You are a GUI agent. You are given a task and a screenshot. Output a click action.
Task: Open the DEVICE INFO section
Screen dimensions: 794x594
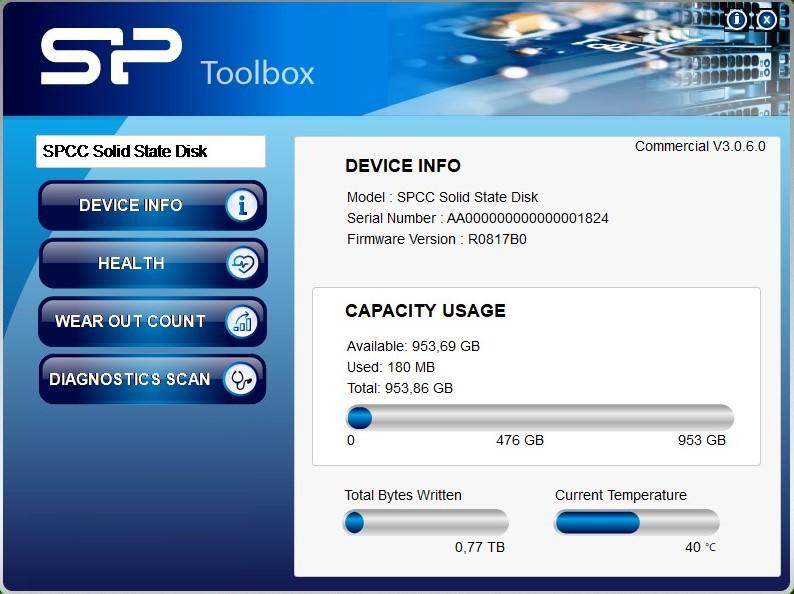(x=131, y=206)
